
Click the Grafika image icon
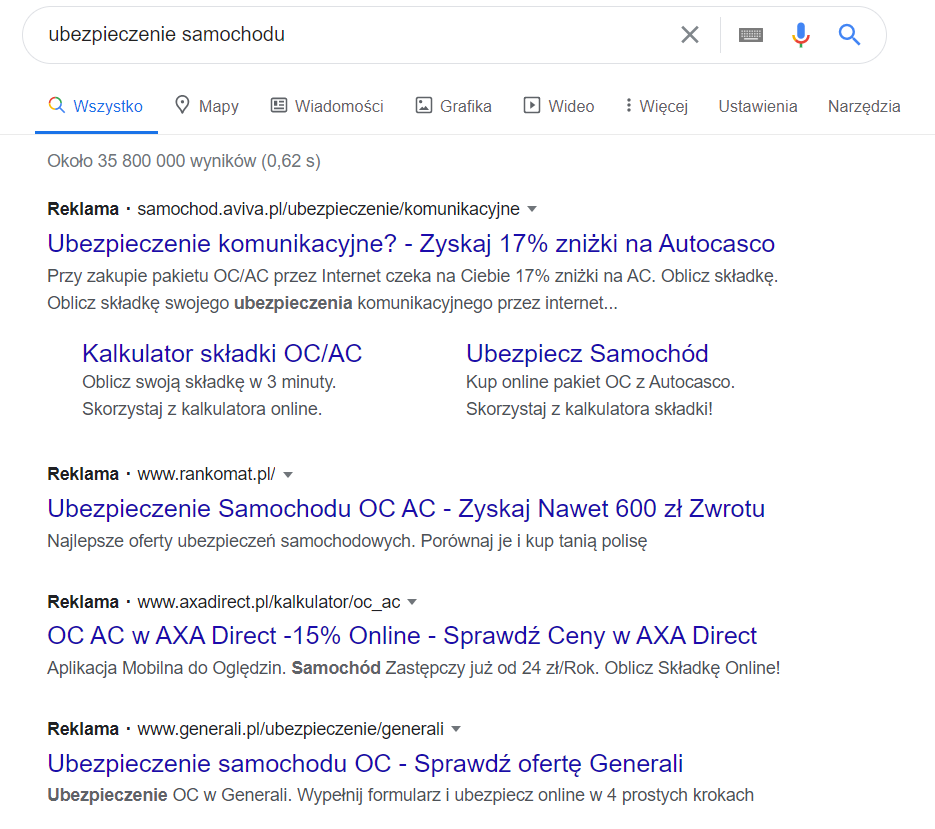tap(423, 106)
